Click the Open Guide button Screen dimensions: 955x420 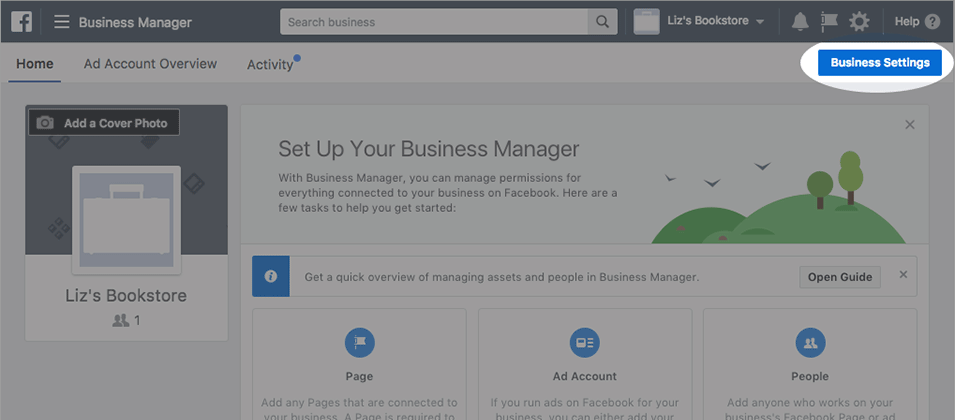(x=840, y=277)
